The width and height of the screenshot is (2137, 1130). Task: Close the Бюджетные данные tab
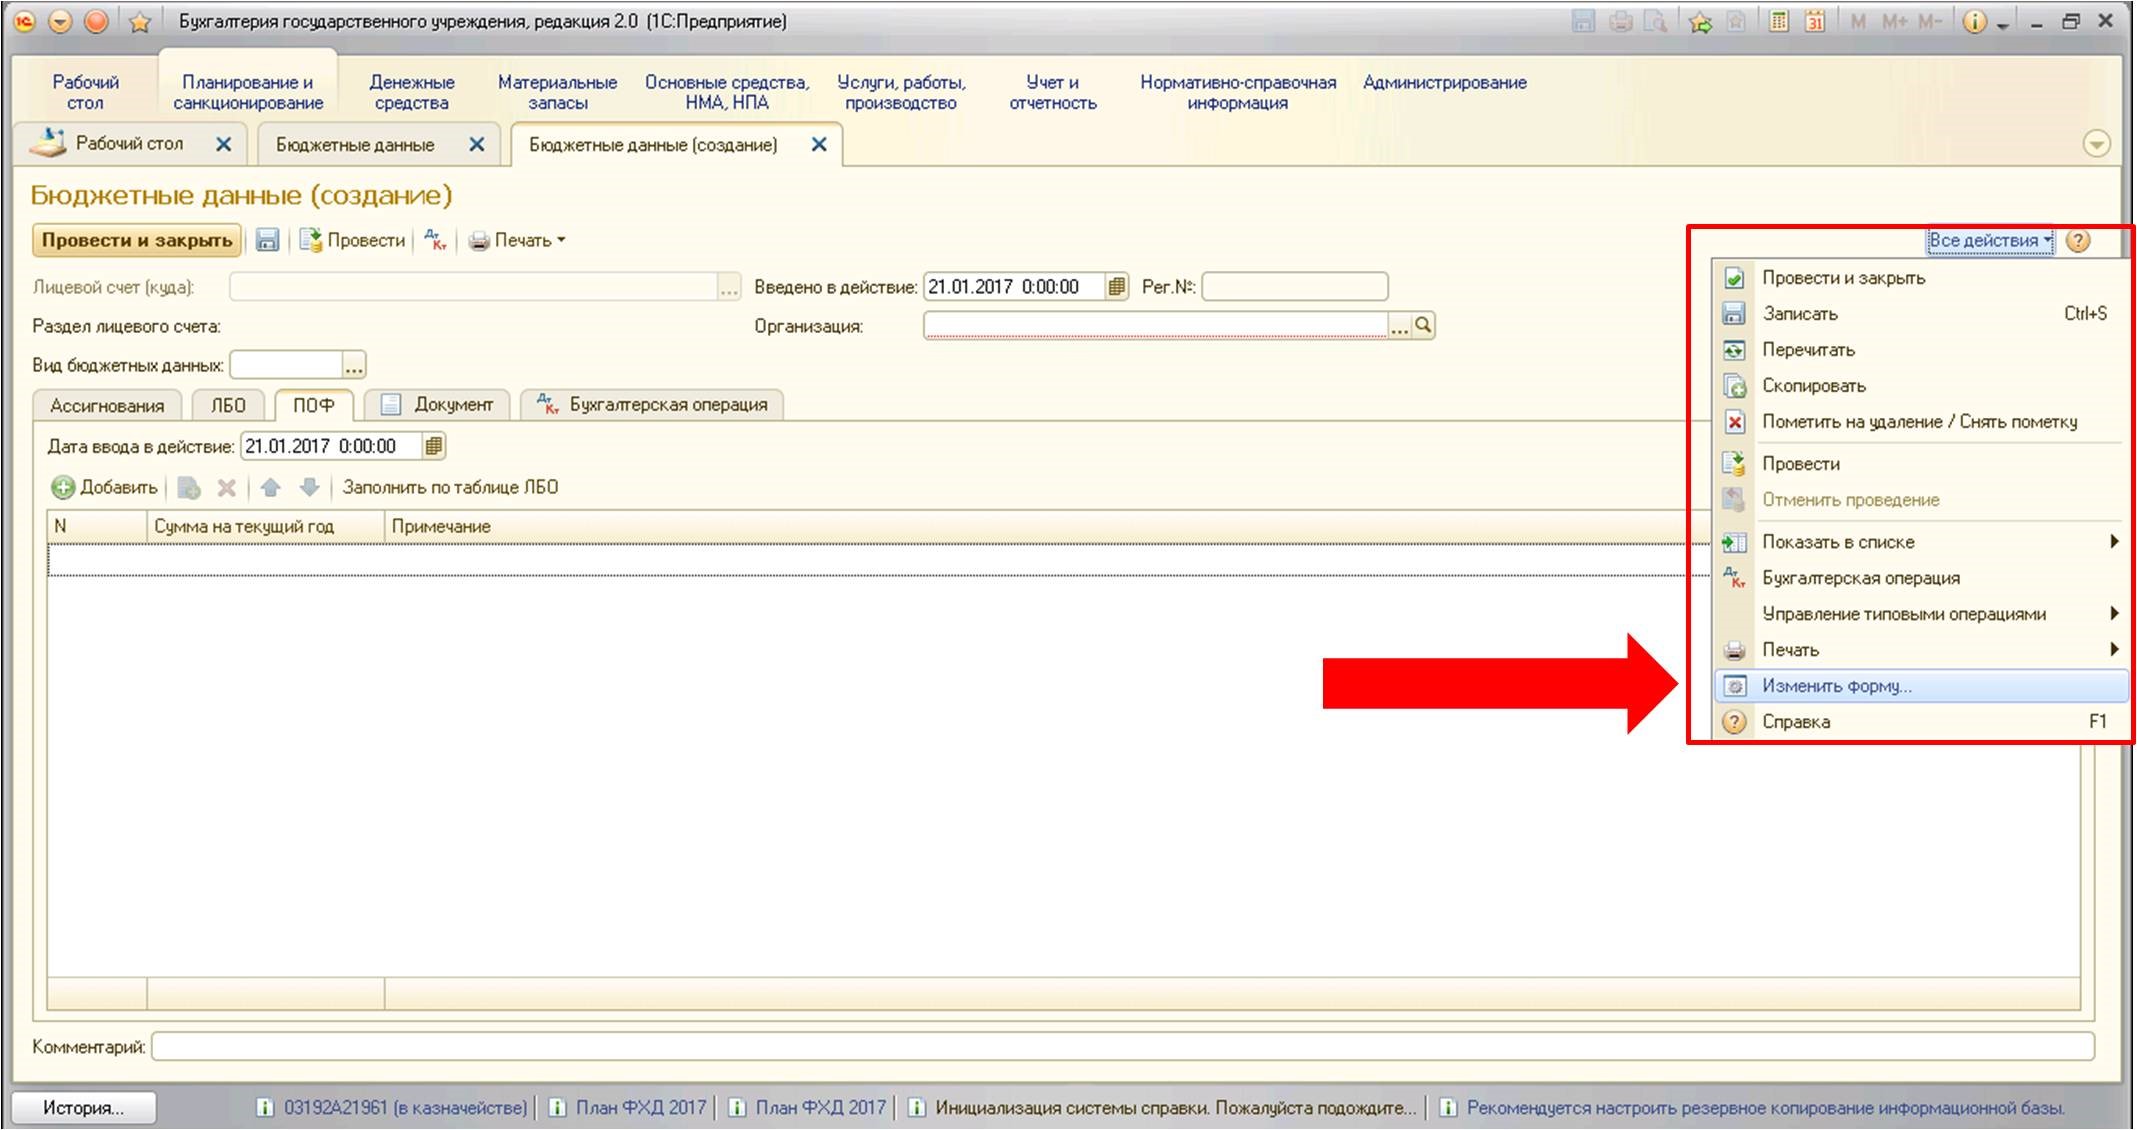(x=477, y=145)
